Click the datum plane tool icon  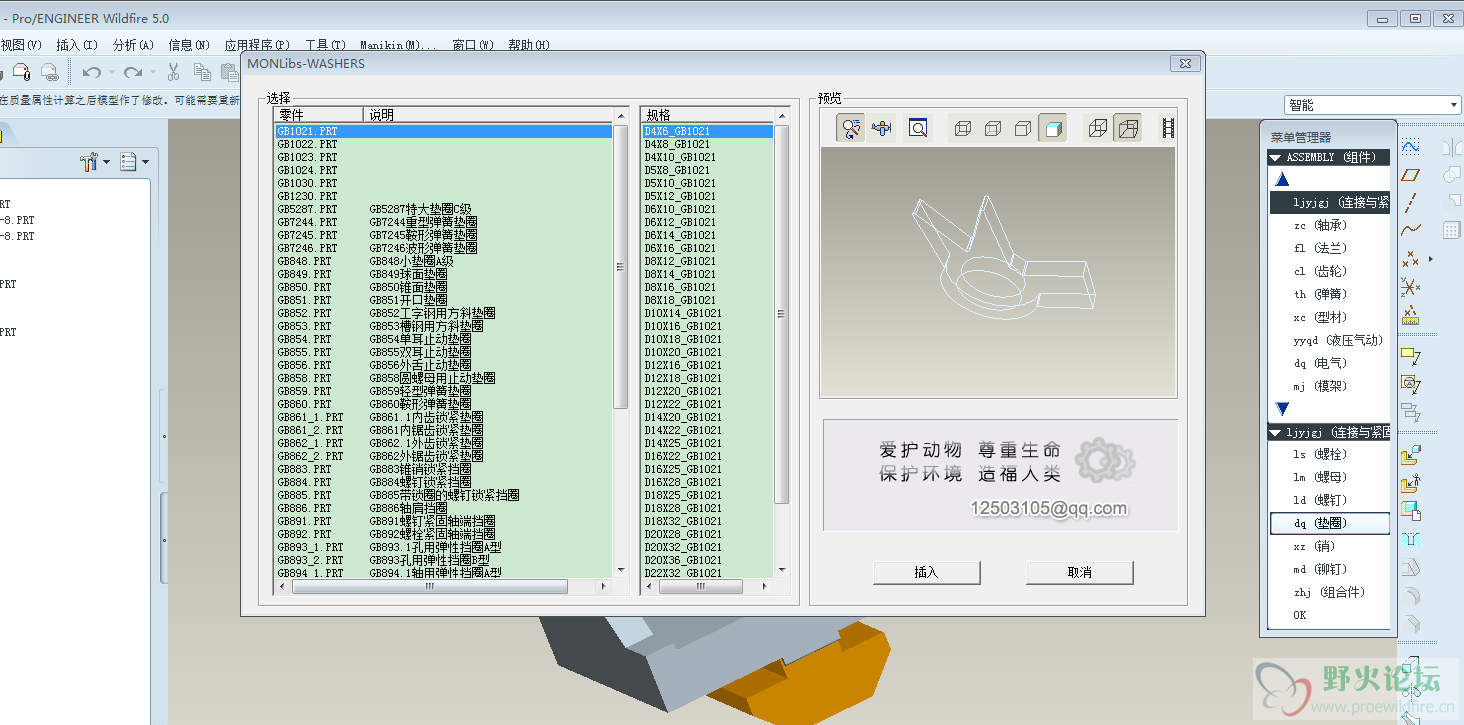(x=1411, y=174)
